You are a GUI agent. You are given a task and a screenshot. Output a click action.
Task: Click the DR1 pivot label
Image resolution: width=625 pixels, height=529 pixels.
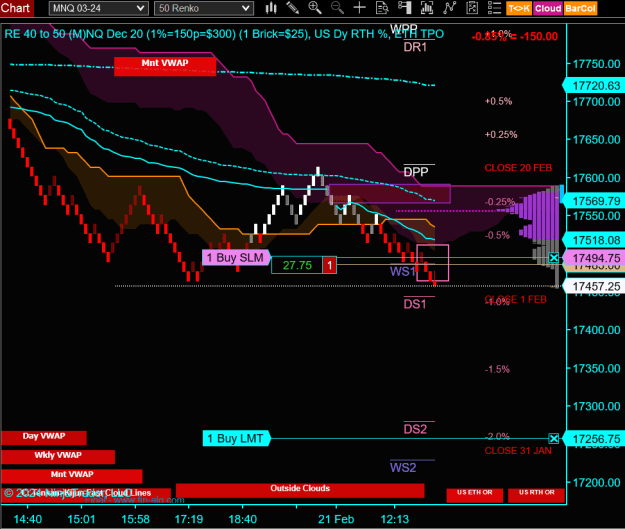tap(415, 47)
